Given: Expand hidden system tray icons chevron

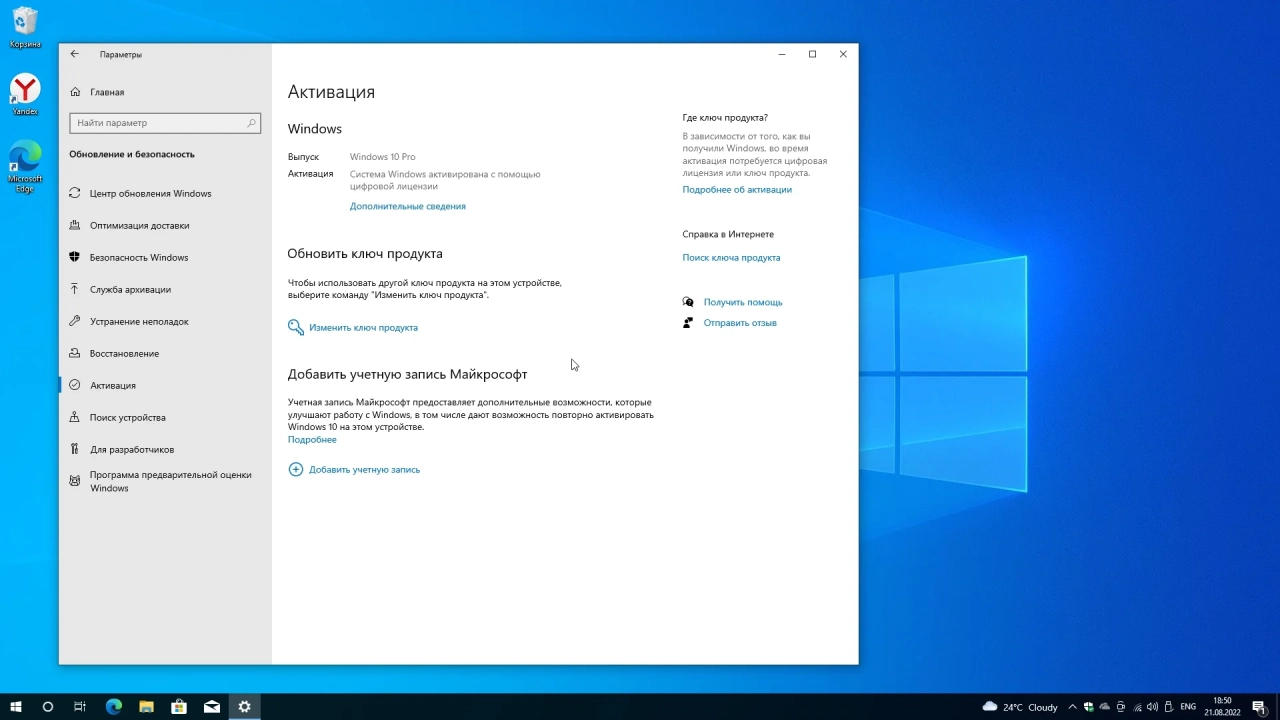Looking at the screenshot, I should coord(1073,707).
